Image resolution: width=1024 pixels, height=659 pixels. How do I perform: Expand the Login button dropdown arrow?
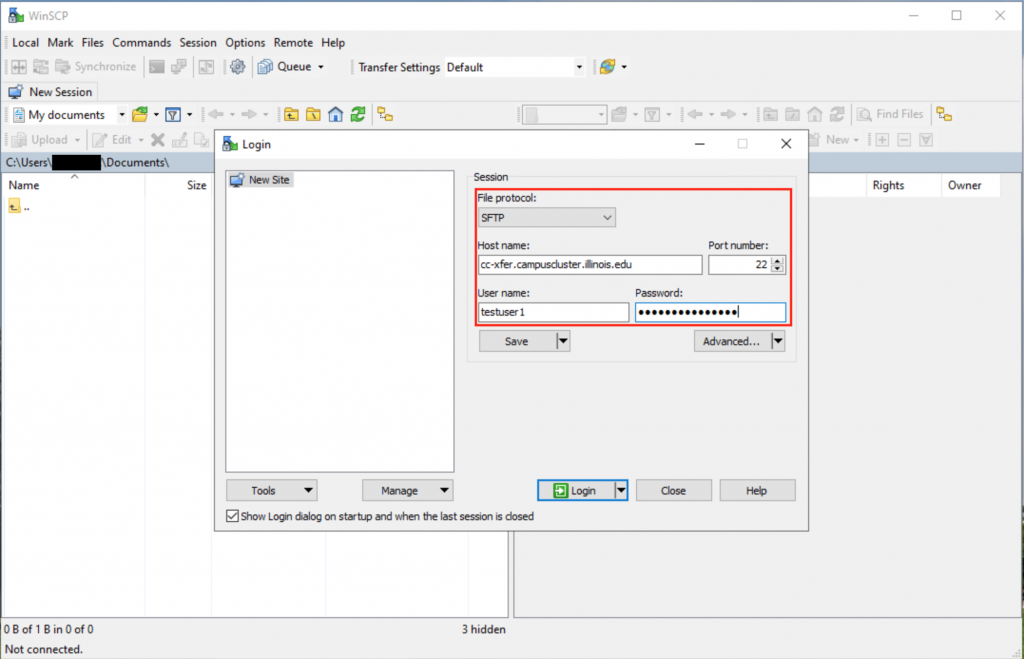[x=621, y=490]
